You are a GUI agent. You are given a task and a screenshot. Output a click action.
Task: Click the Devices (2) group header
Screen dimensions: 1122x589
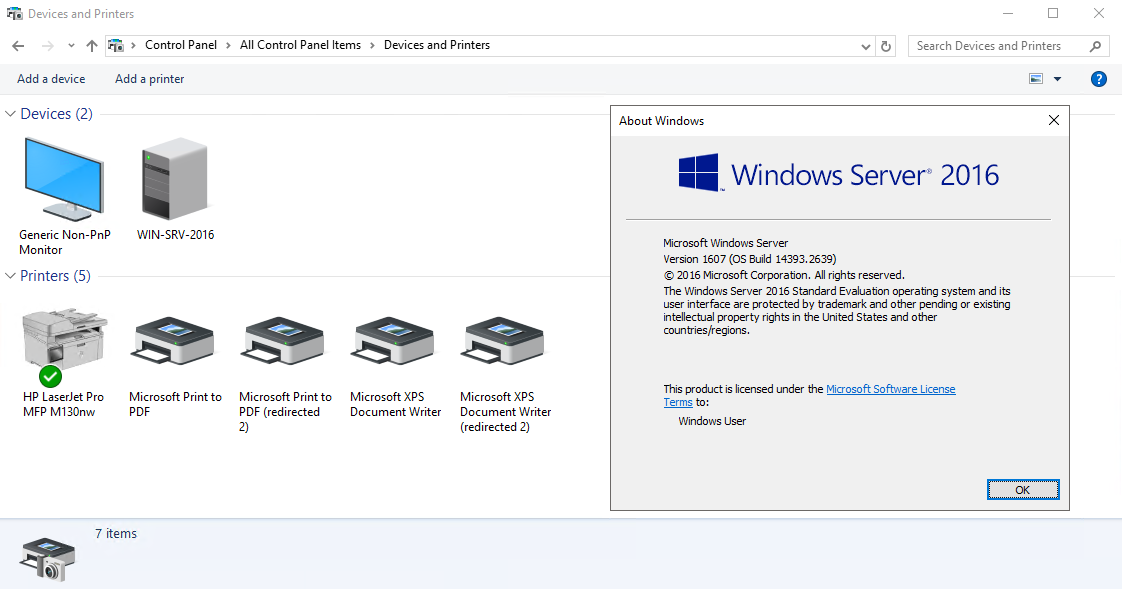[x=57, y=114]
